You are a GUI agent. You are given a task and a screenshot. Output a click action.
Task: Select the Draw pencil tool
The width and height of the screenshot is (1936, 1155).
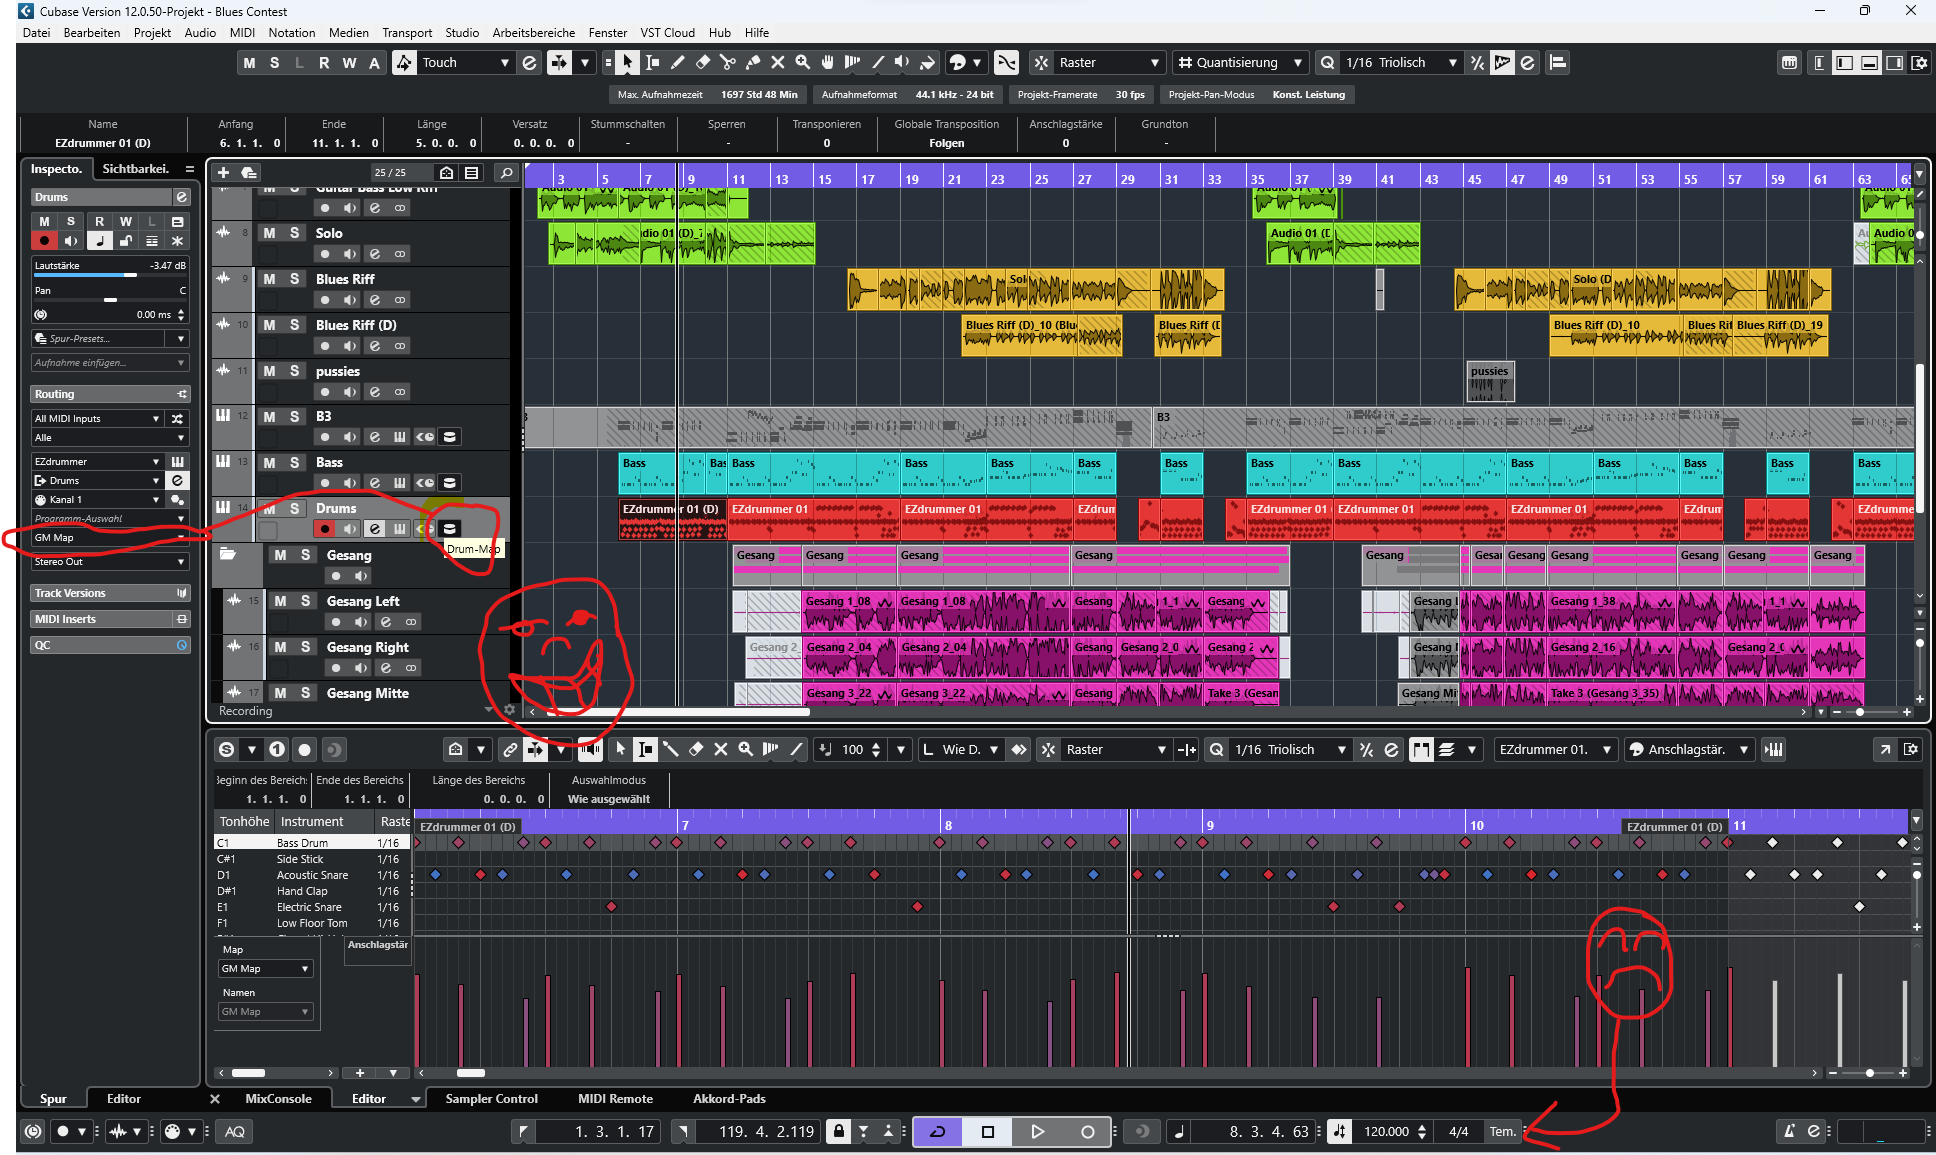pyautogui.click(x=677, y=62)
